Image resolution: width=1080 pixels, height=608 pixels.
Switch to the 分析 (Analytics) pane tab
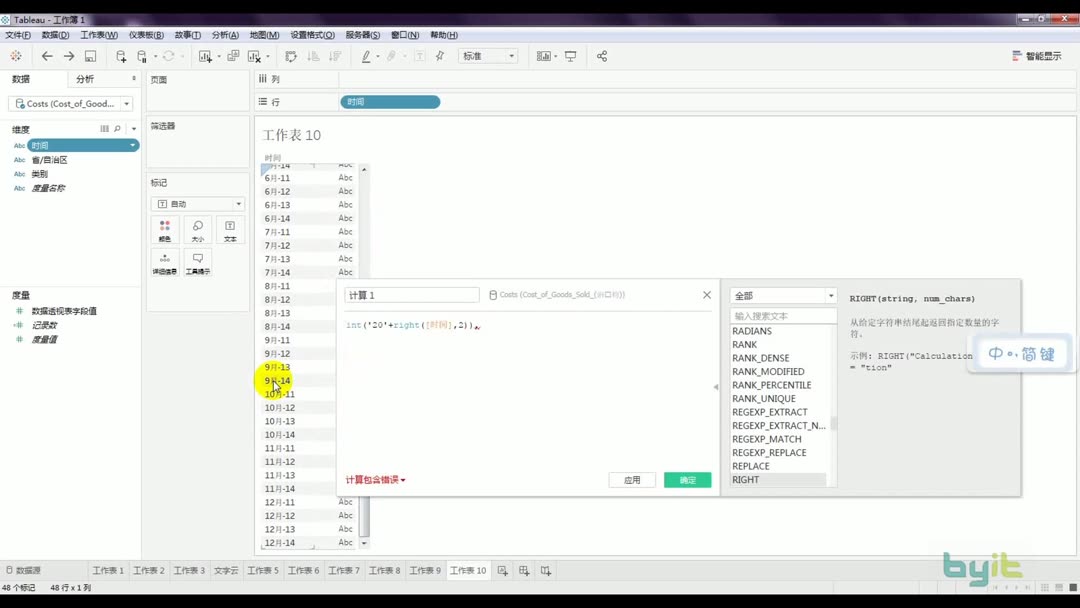(85, 79)
